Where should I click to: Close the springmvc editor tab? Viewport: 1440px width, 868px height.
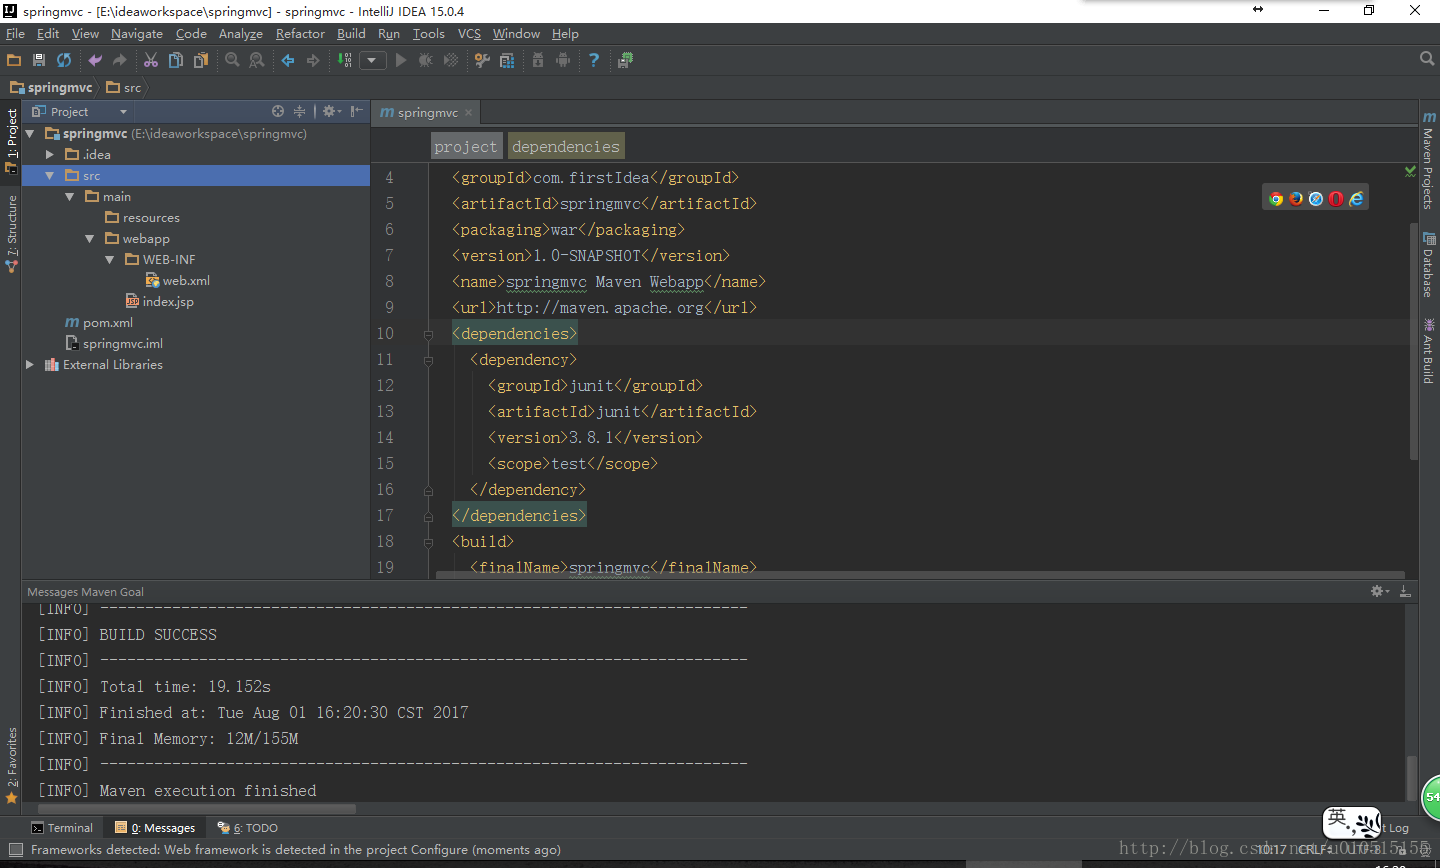coord(468,112)
